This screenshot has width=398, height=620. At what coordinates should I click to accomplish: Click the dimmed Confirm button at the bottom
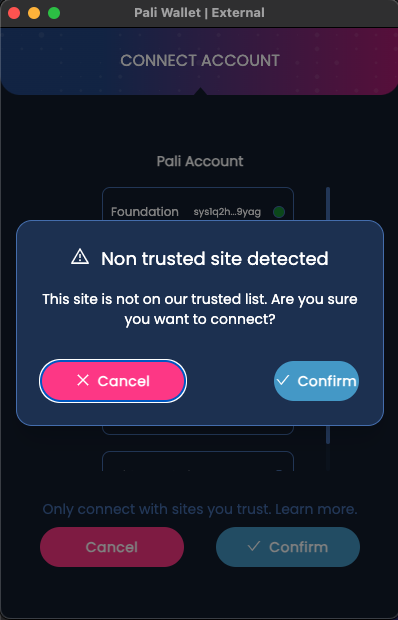288,547
